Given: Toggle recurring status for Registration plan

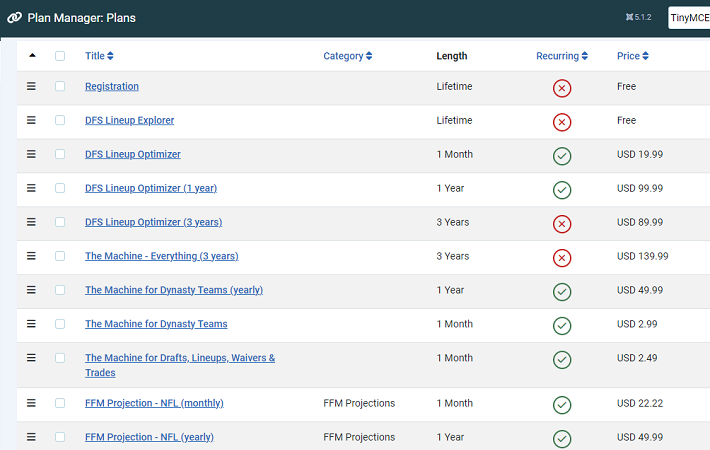Looking at the screenshot, I should click(x=561, y=88).
